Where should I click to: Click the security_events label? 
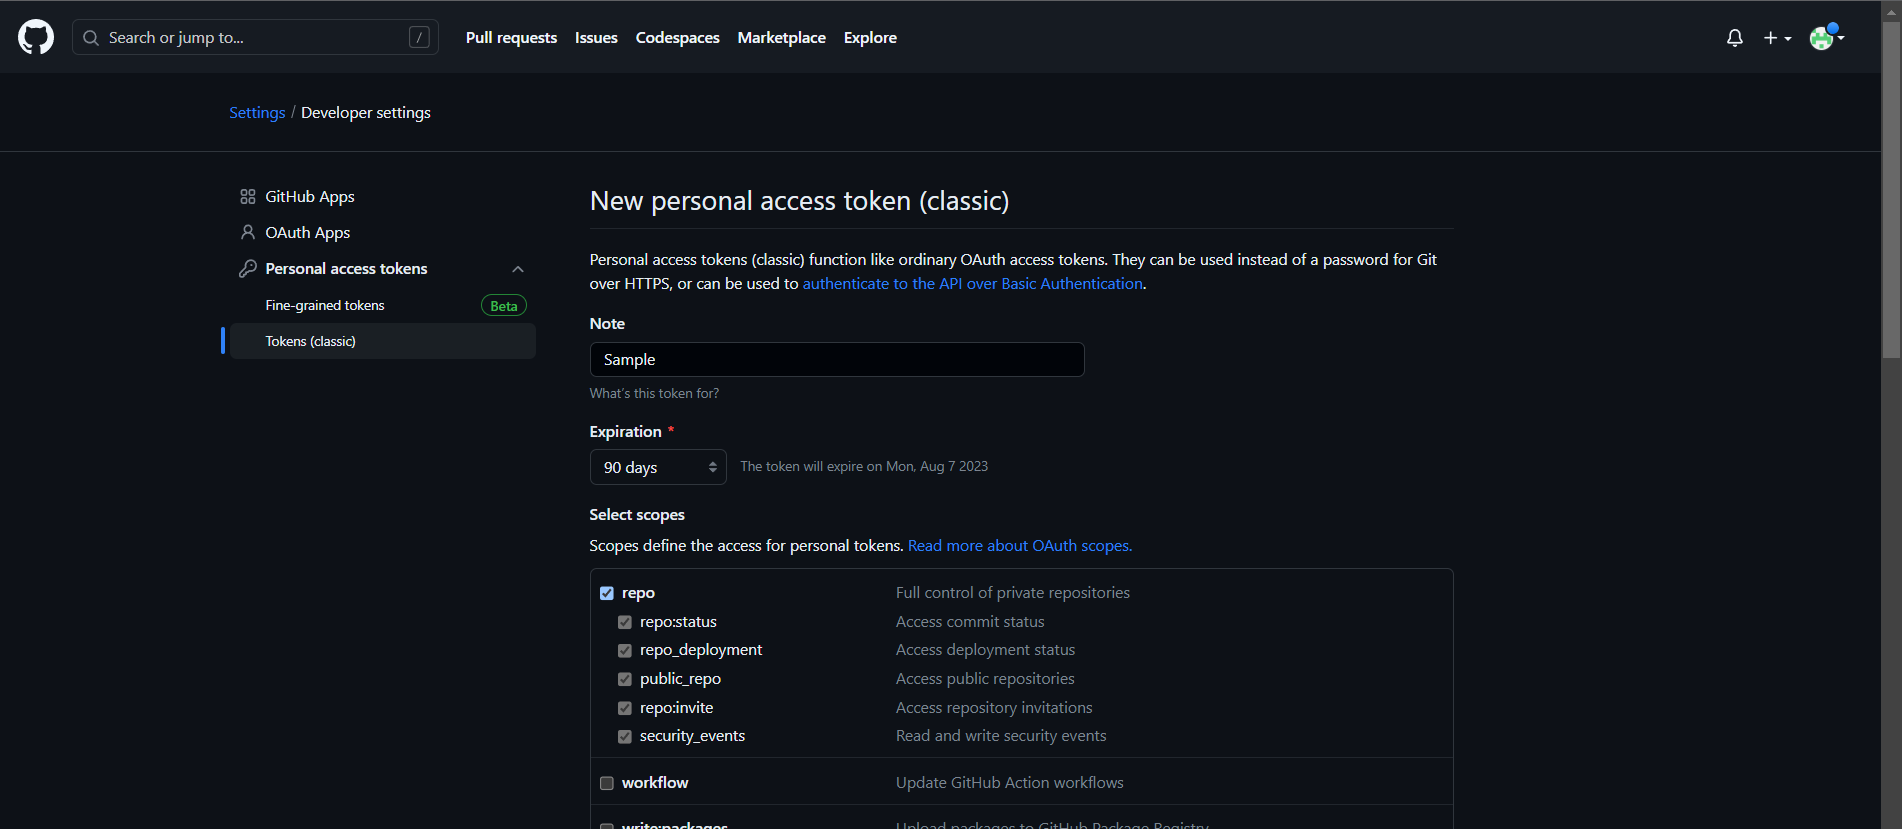[x=692, y=736]
